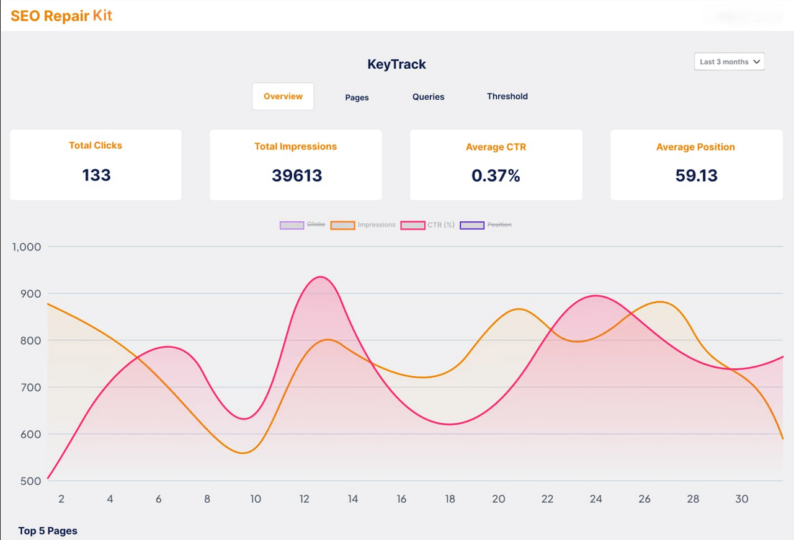The image size is (794, 540).
Task: Click the Average Position card
Action: [695, 164]
